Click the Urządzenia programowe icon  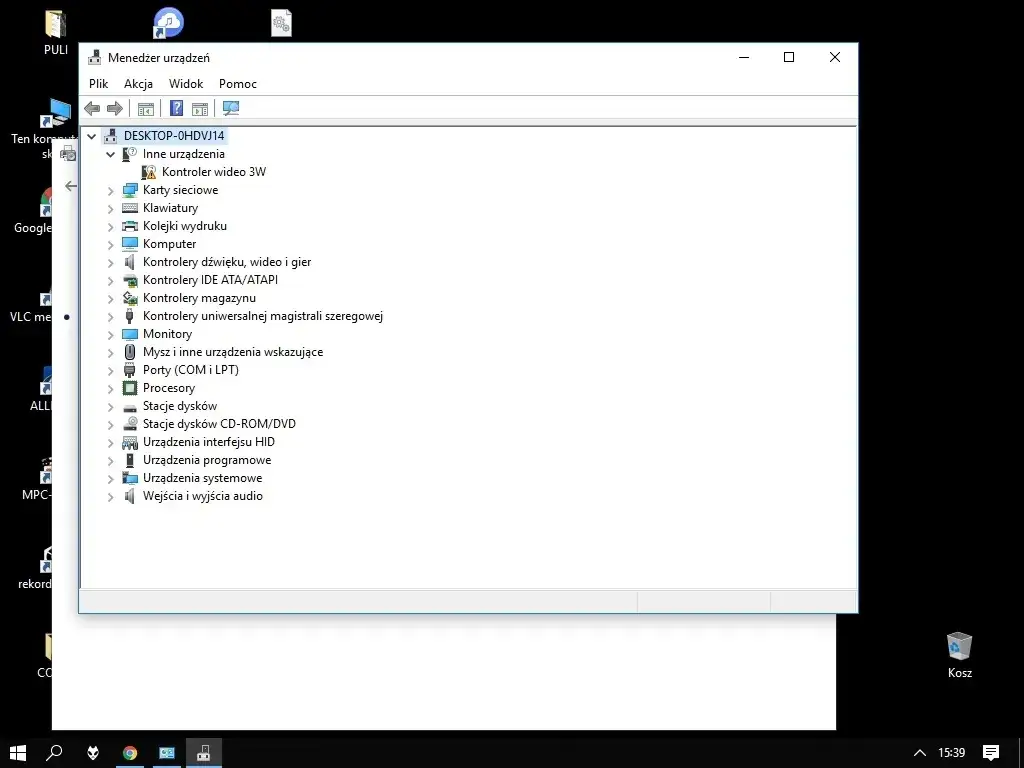tap(129, 460)
